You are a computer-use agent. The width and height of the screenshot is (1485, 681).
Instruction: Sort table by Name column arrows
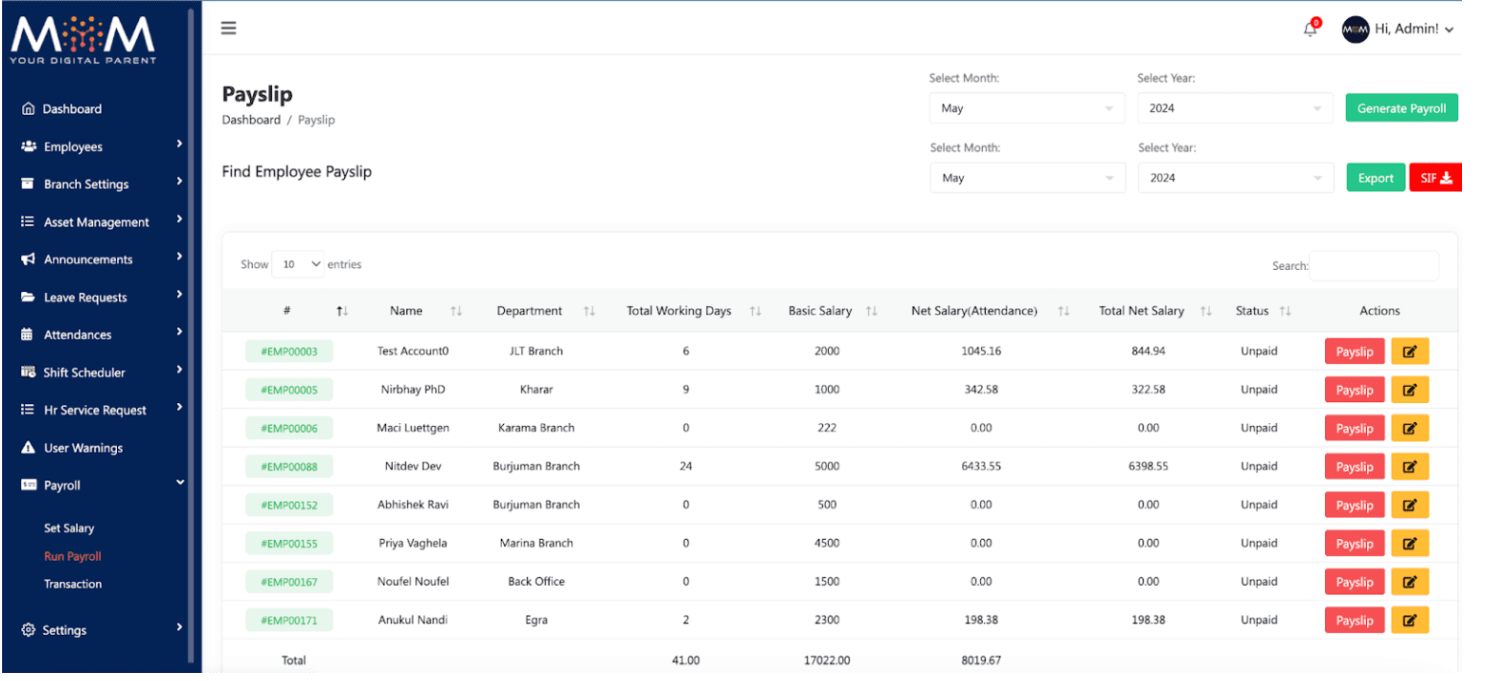(x=456, y=311)
